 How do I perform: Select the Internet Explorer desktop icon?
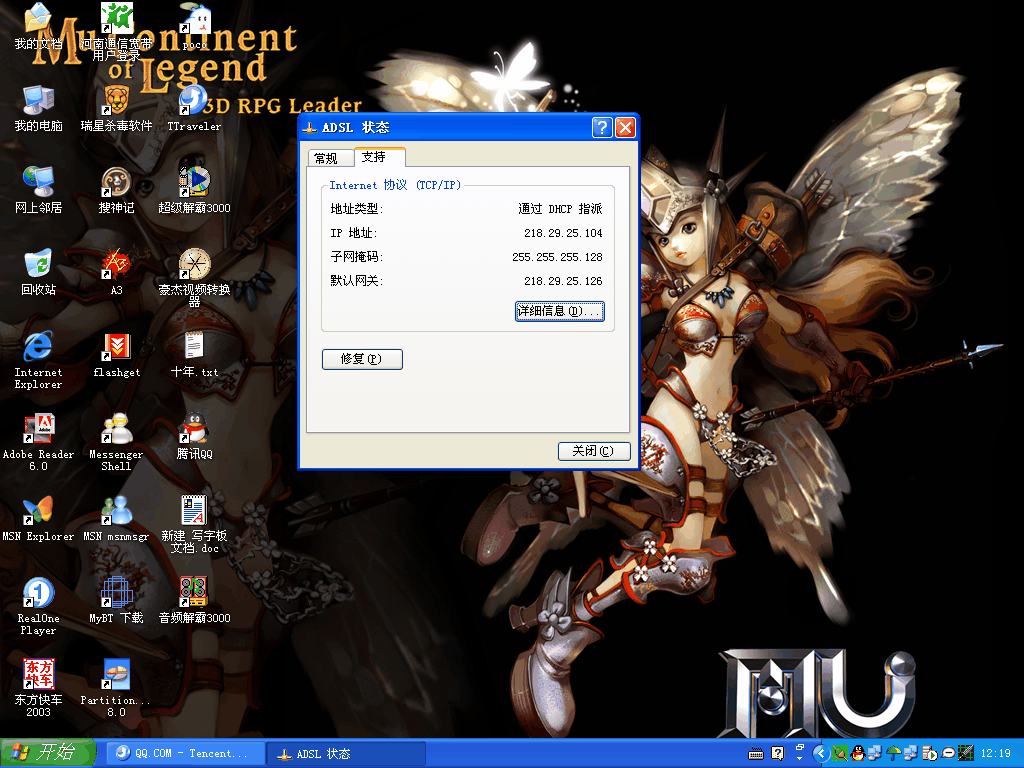pos(38,360)
